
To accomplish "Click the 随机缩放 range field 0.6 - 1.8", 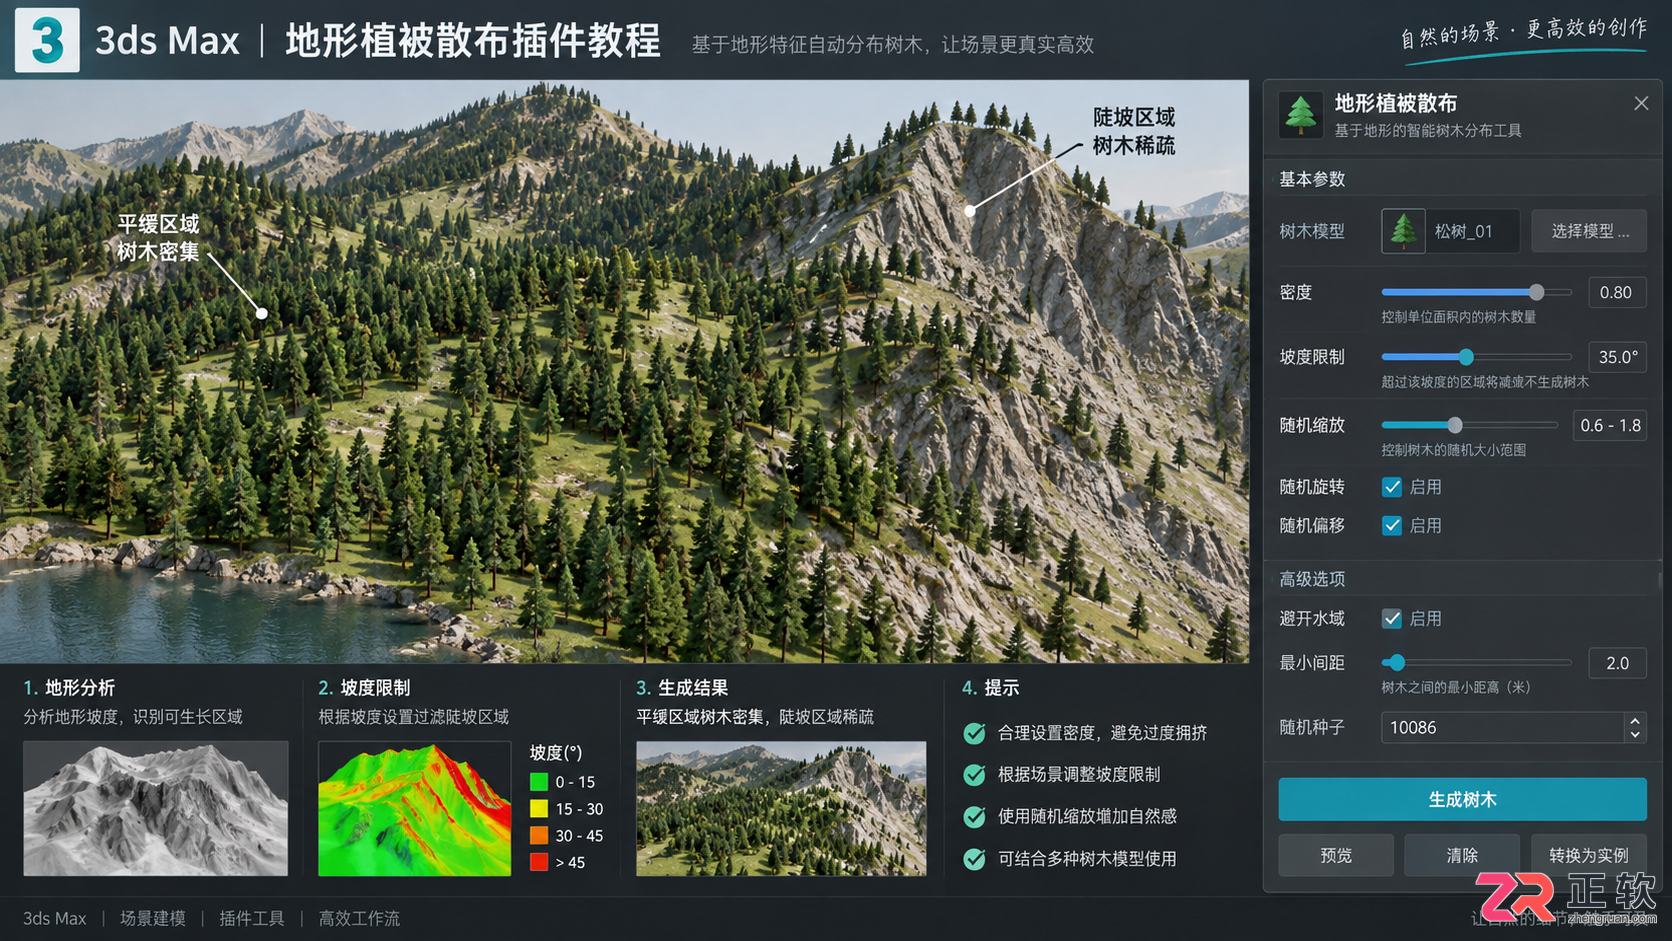I will coord(1609,425).
